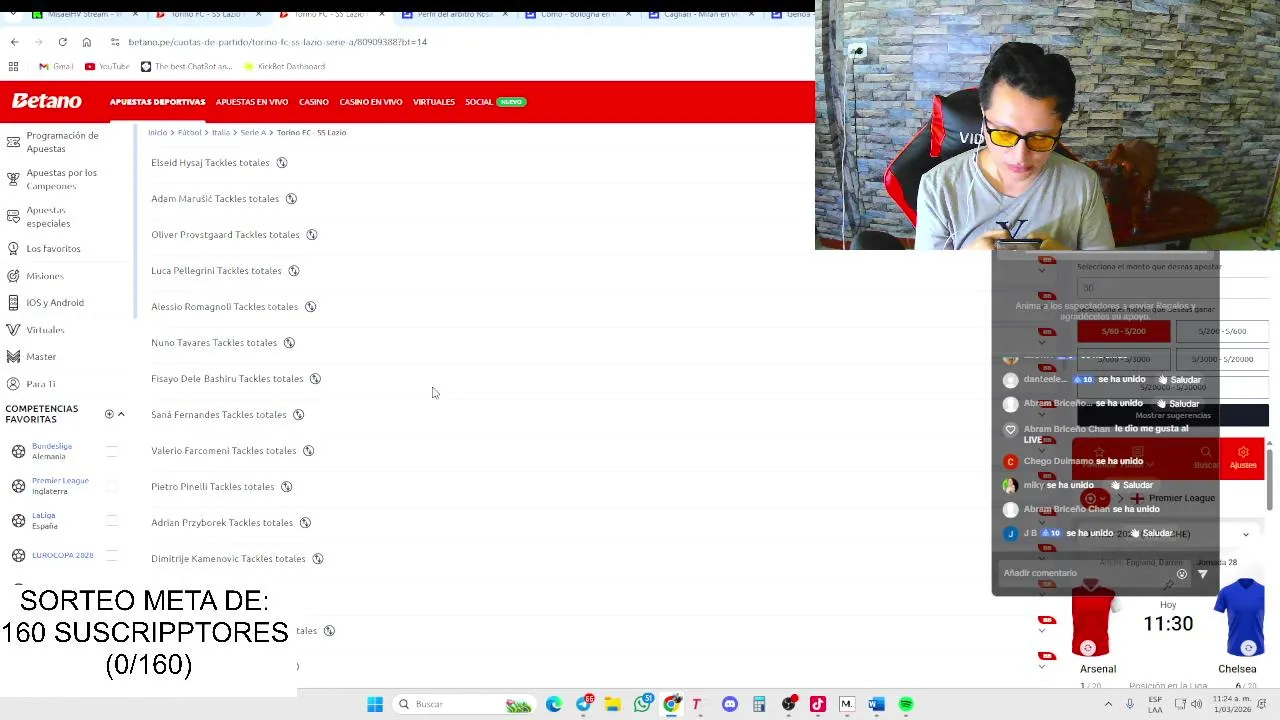Click the Betano logo
The width and height of the screenshot is (1280, 720).
pyautogui.click(x=47, y=101)
